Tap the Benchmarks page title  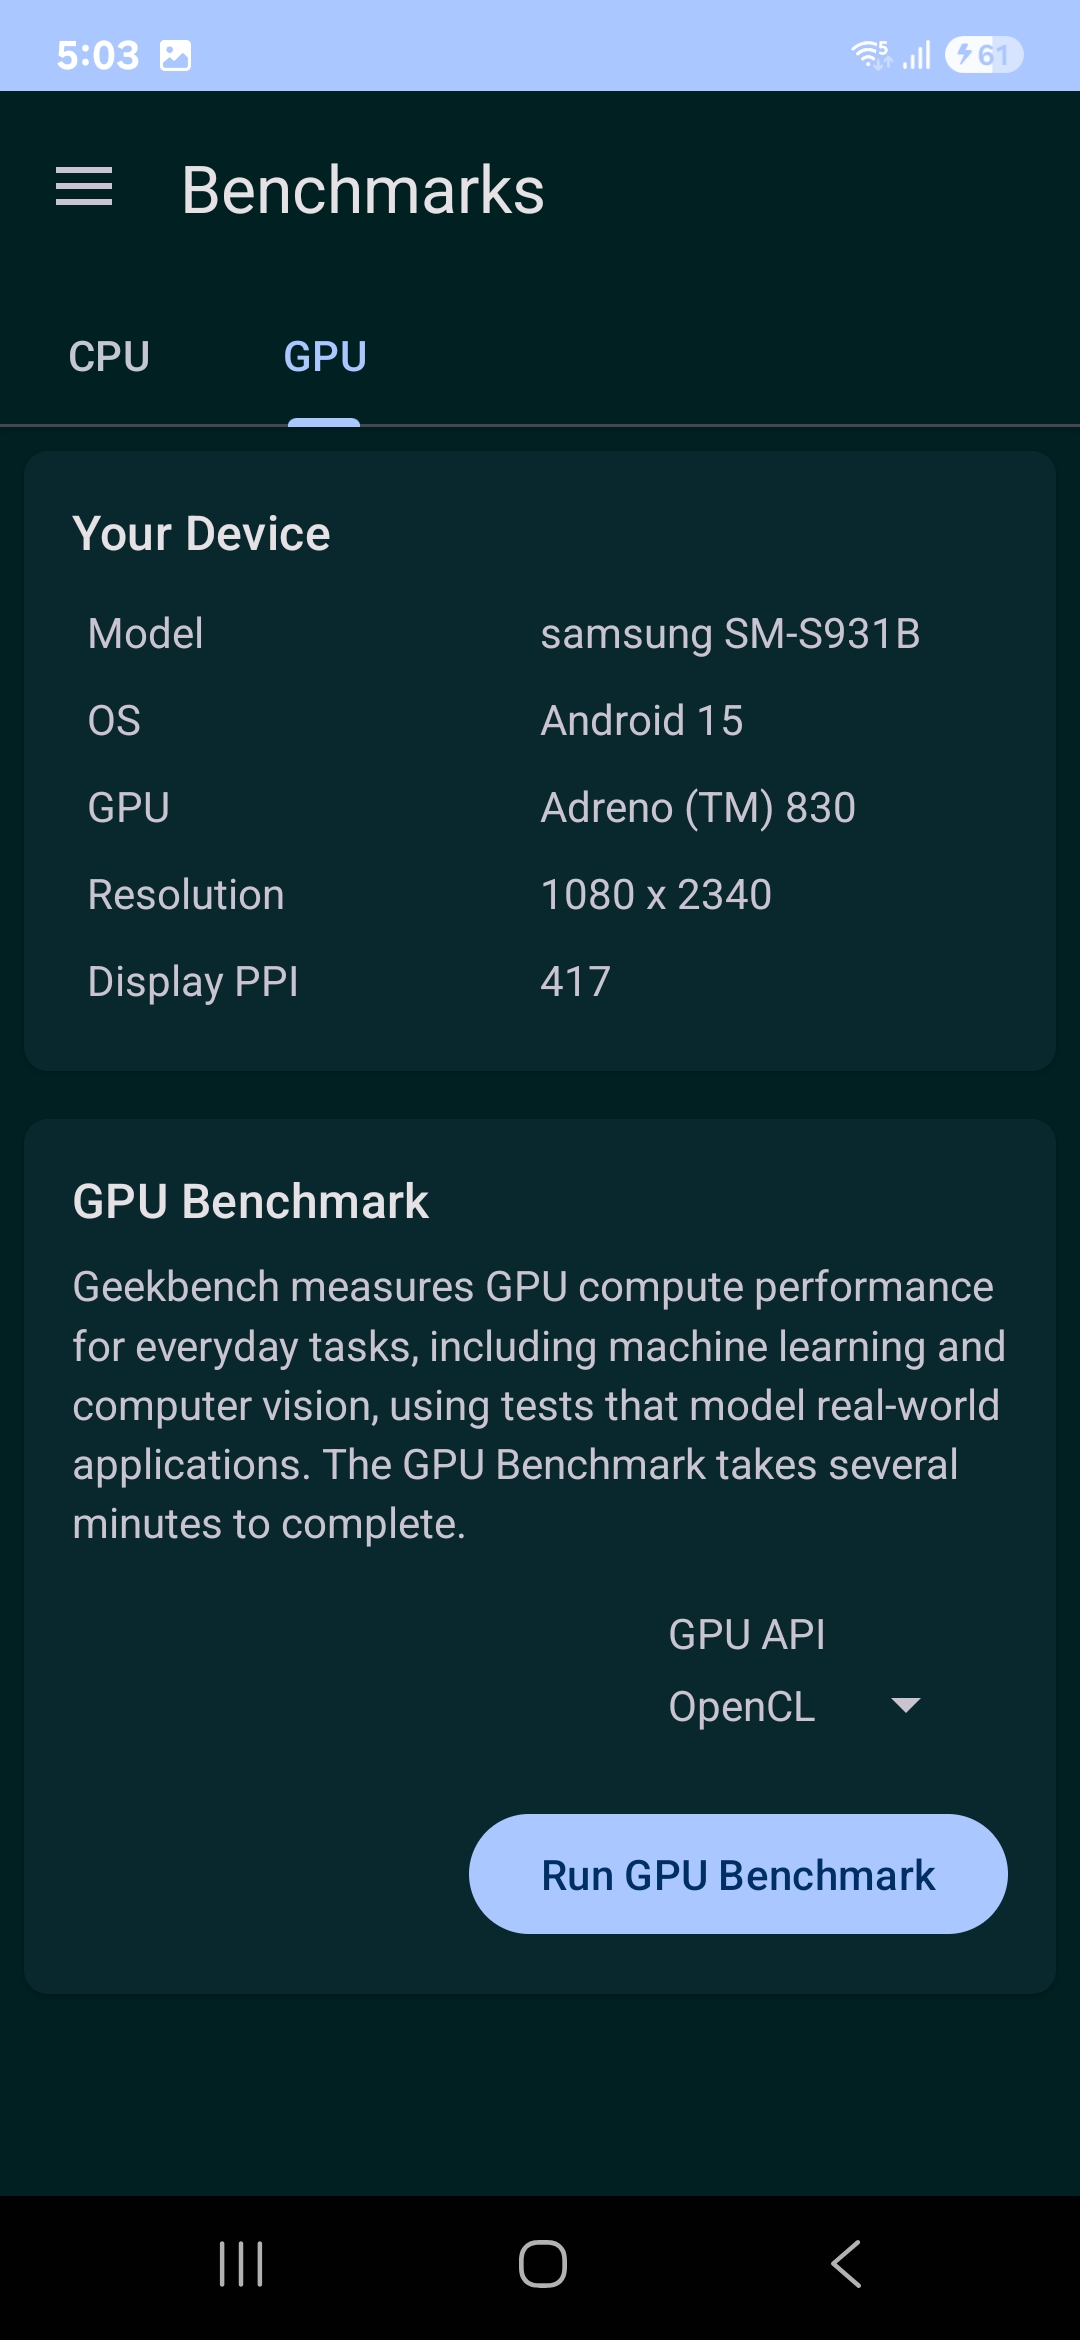pyautogui.click(x=363, y=190)
